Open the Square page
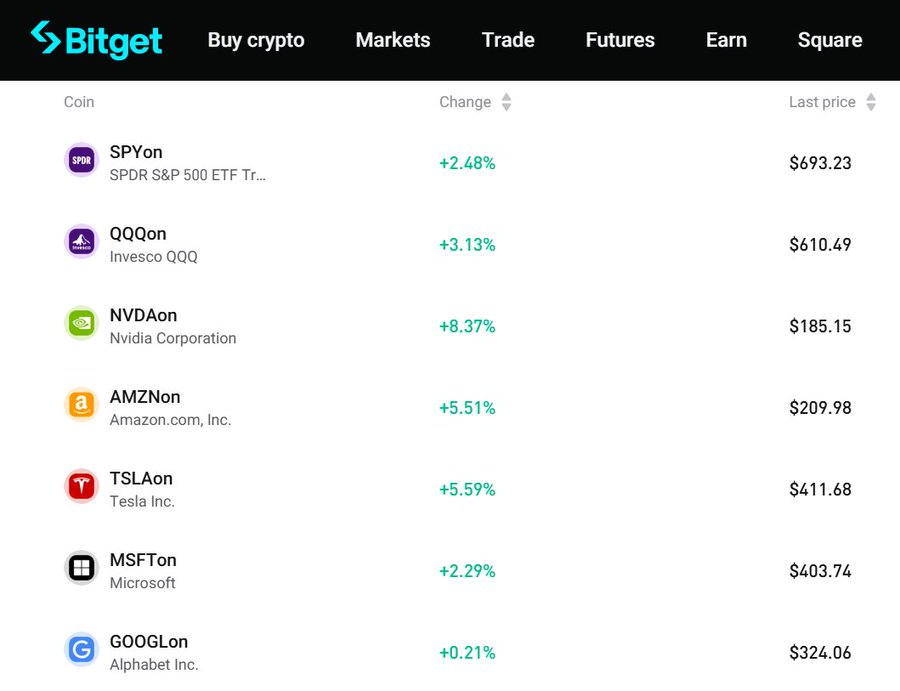900x691 pixels. click(830, 40)
